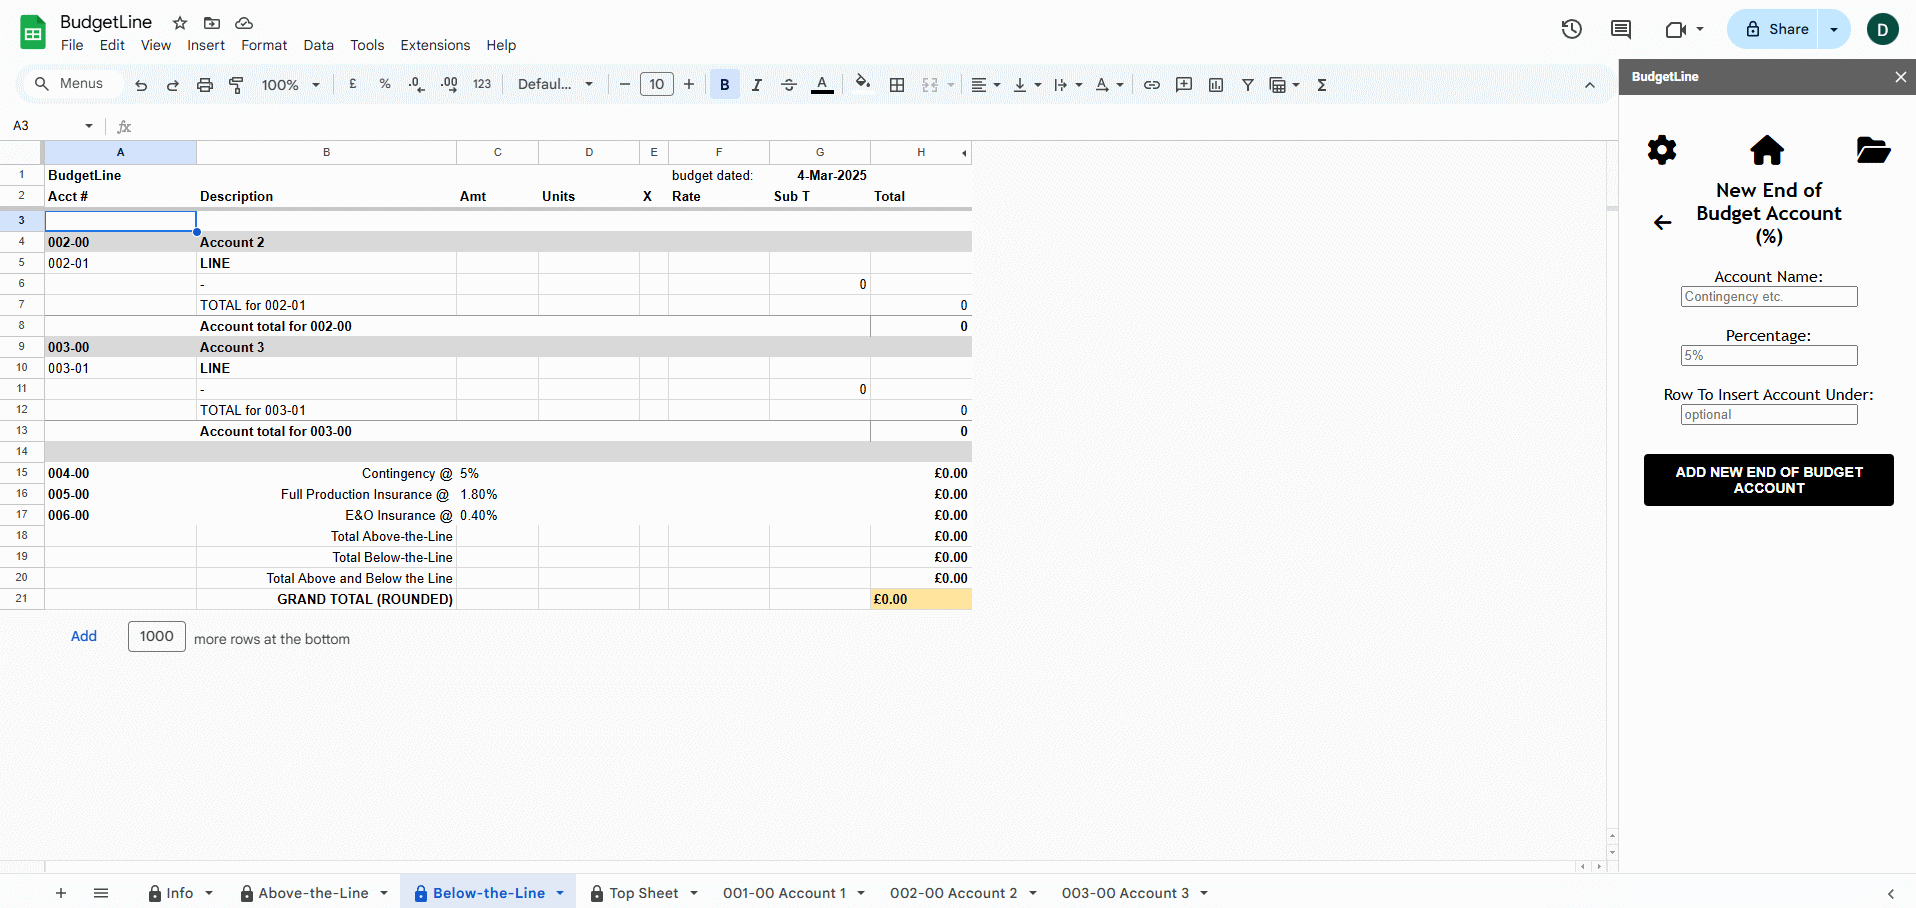Click the undo arrow in toolbar

(x=141, y=85)
